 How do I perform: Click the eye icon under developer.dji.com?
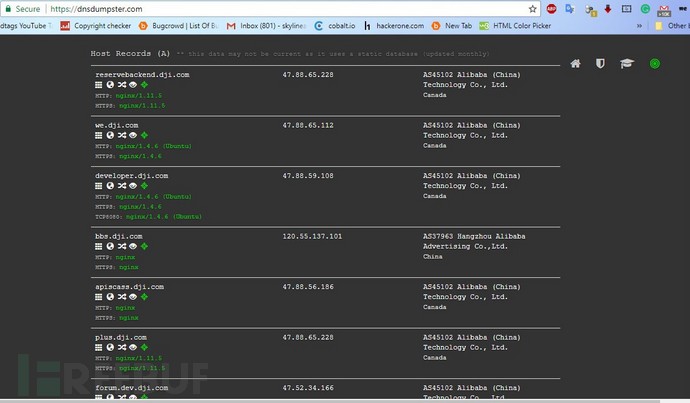133,186
